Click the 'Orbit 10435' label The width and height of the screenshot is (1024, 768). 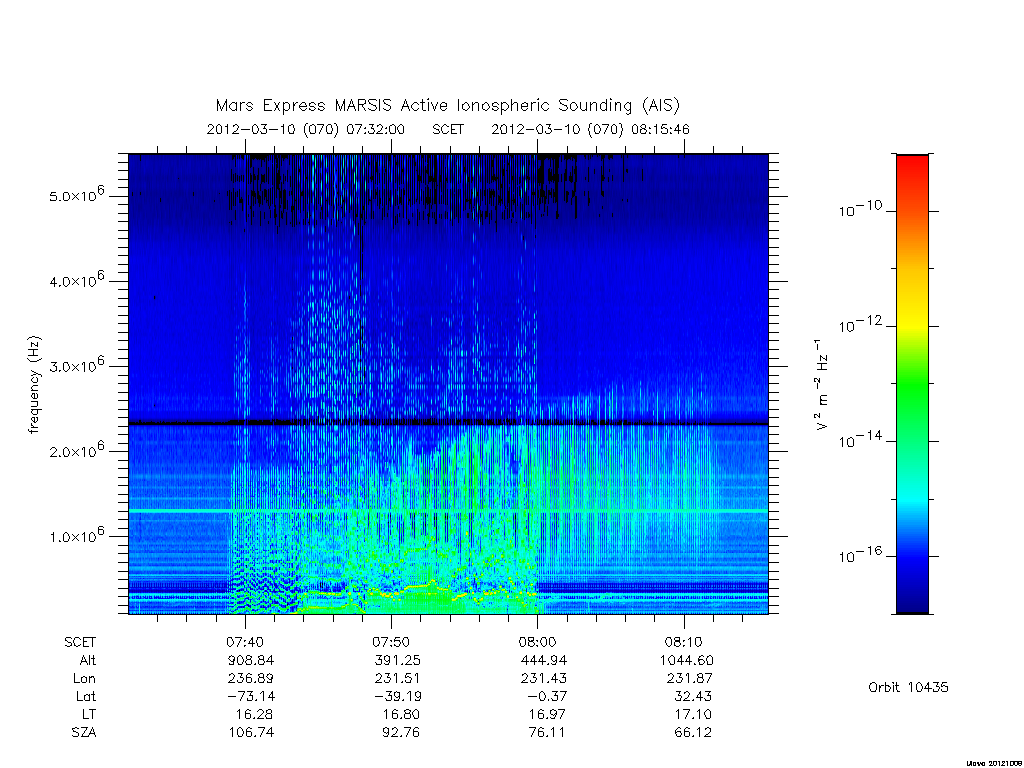(x=908, y=687)
